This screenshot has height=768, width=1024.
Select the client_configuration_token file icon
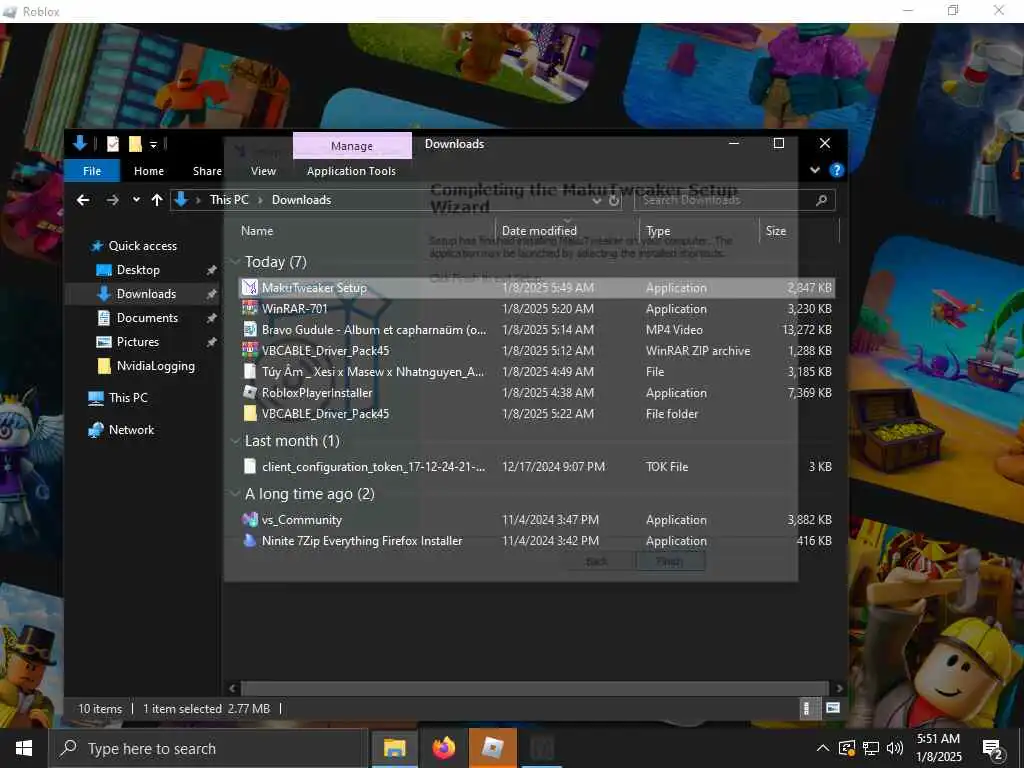coord(249,466)
